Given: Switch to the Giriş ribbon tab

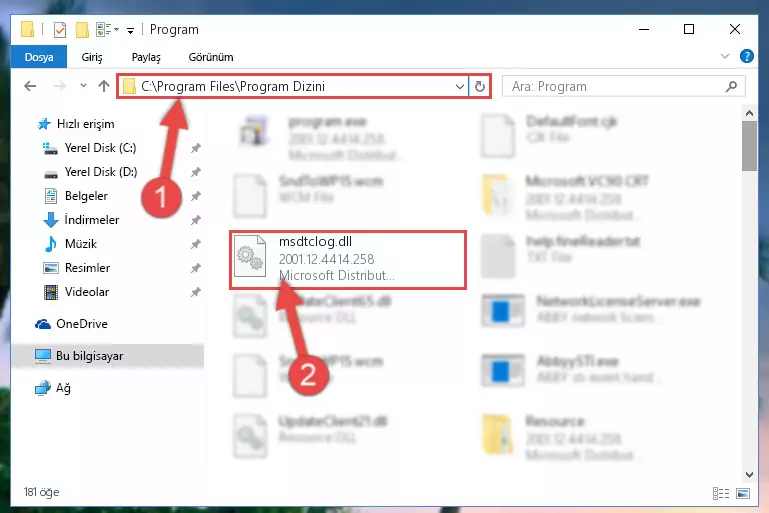Looking at the screenshot, I should click(x=92, y=57).
